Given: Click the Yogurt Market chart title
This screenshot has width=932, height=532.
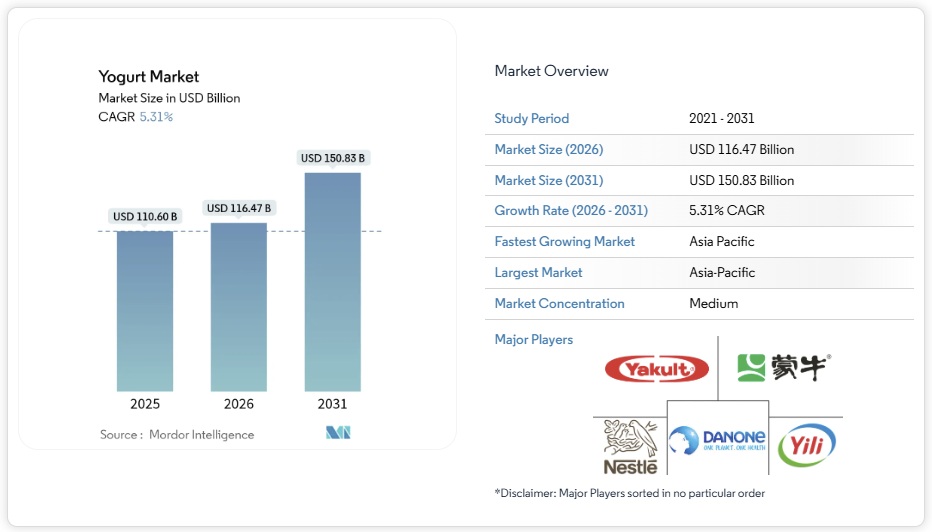Looking at the screenshot, I should pos(148,77).
